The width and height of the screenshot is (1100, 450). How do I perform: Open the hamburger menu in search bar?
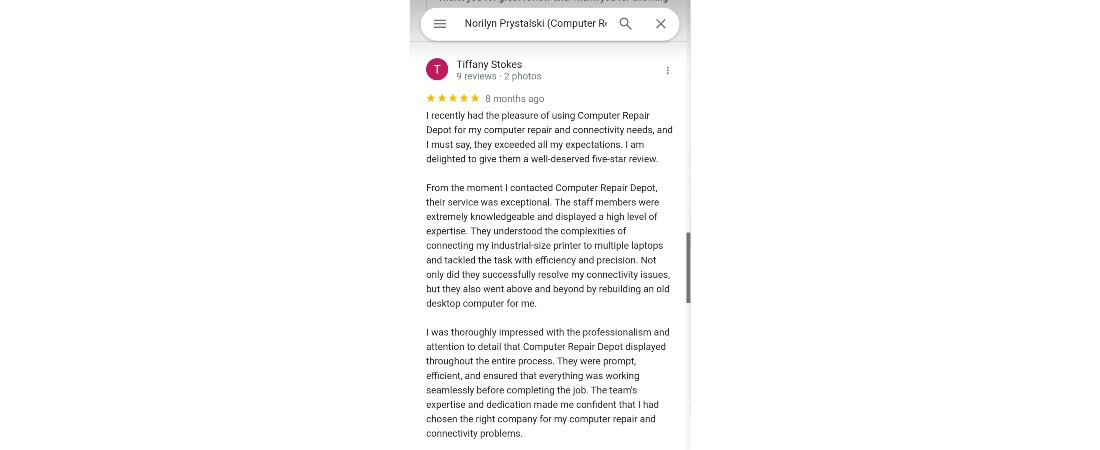click(x=440, y=24)
